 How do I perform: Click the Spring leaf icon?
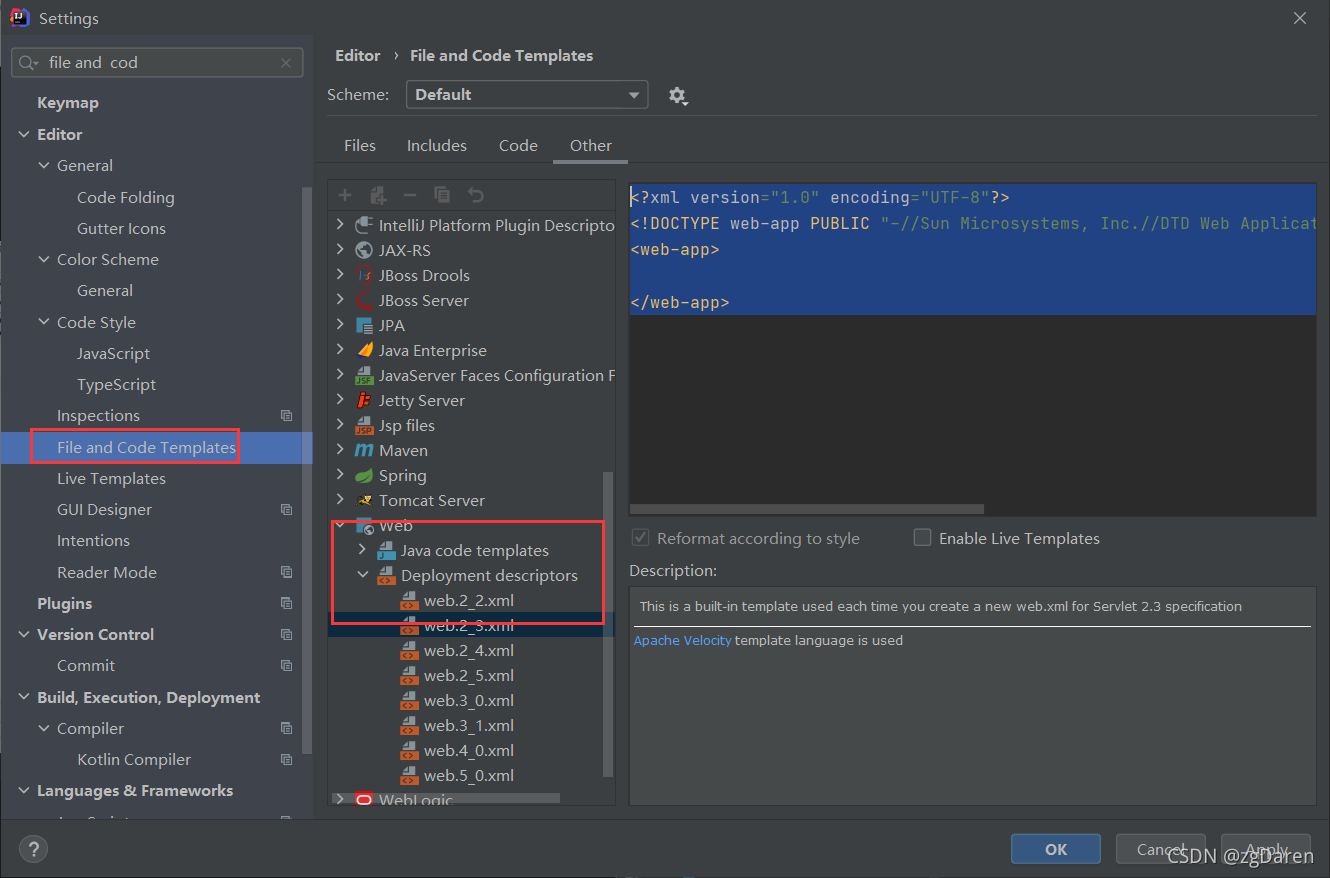[364, 475]
